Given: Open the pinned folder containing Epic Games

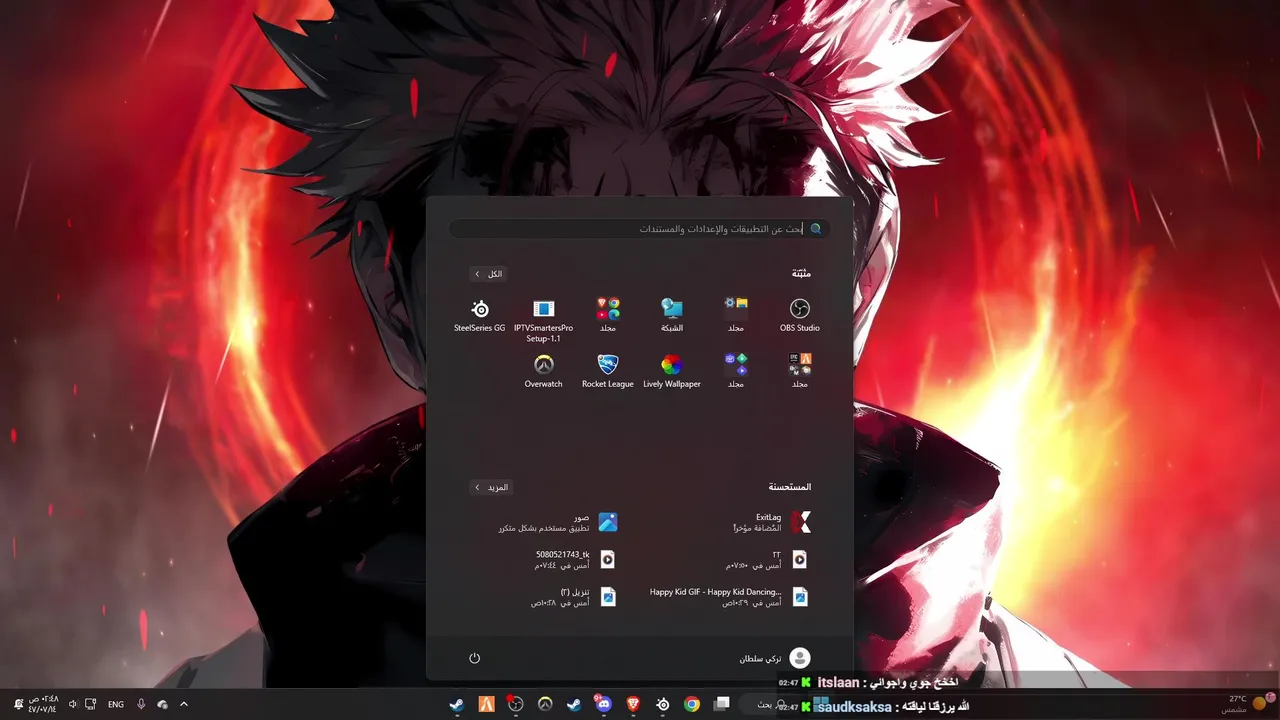Looking at the screenshot, I should pos(799,370).
